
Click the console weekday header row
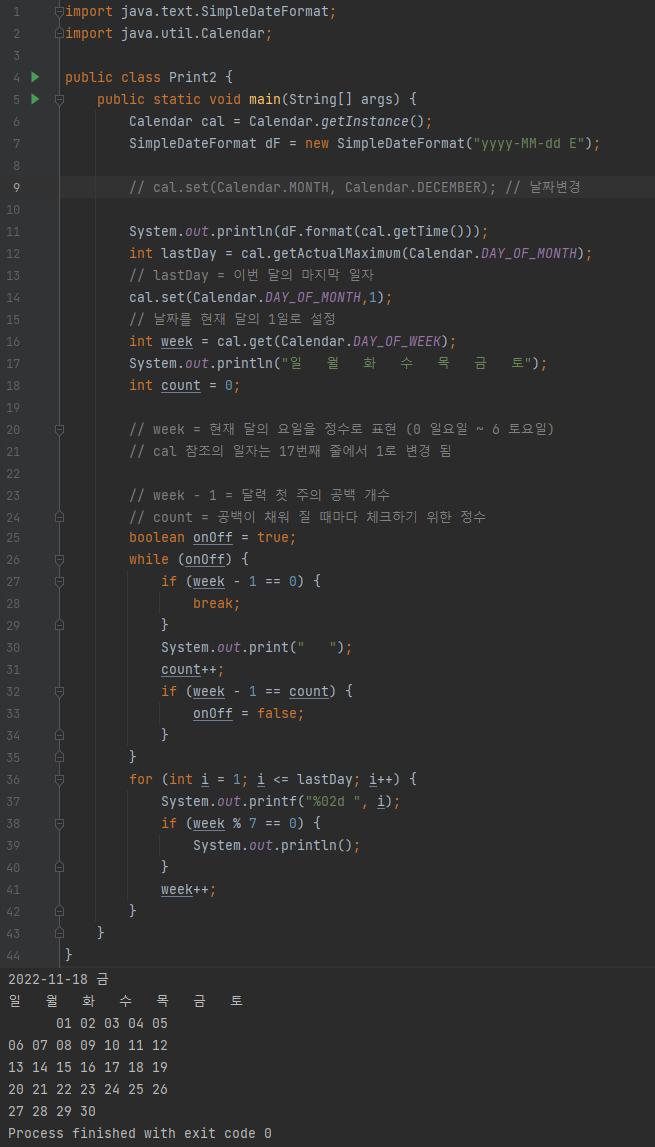tap(126, 1001)
